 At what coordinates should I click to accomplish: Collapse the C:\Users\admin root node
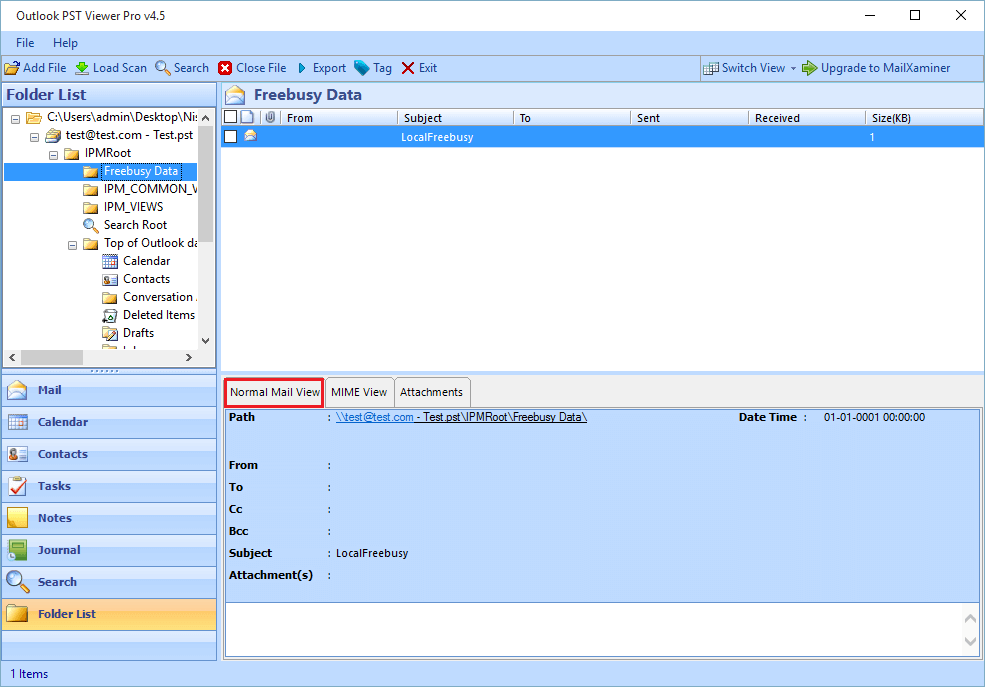[16, 119]
